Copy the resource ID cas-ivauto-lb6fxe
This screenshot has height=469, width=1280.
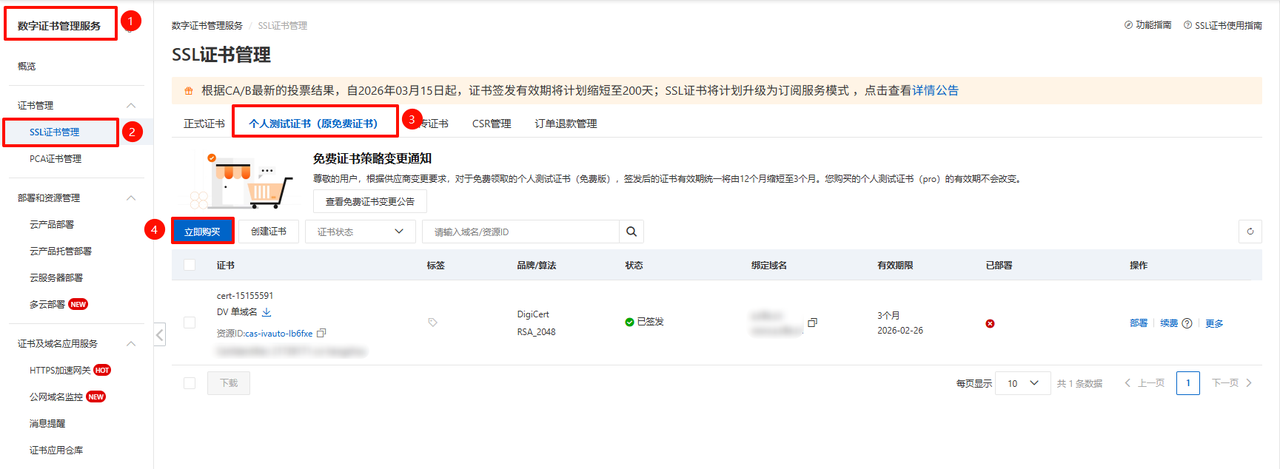click(x=321, y=332)
